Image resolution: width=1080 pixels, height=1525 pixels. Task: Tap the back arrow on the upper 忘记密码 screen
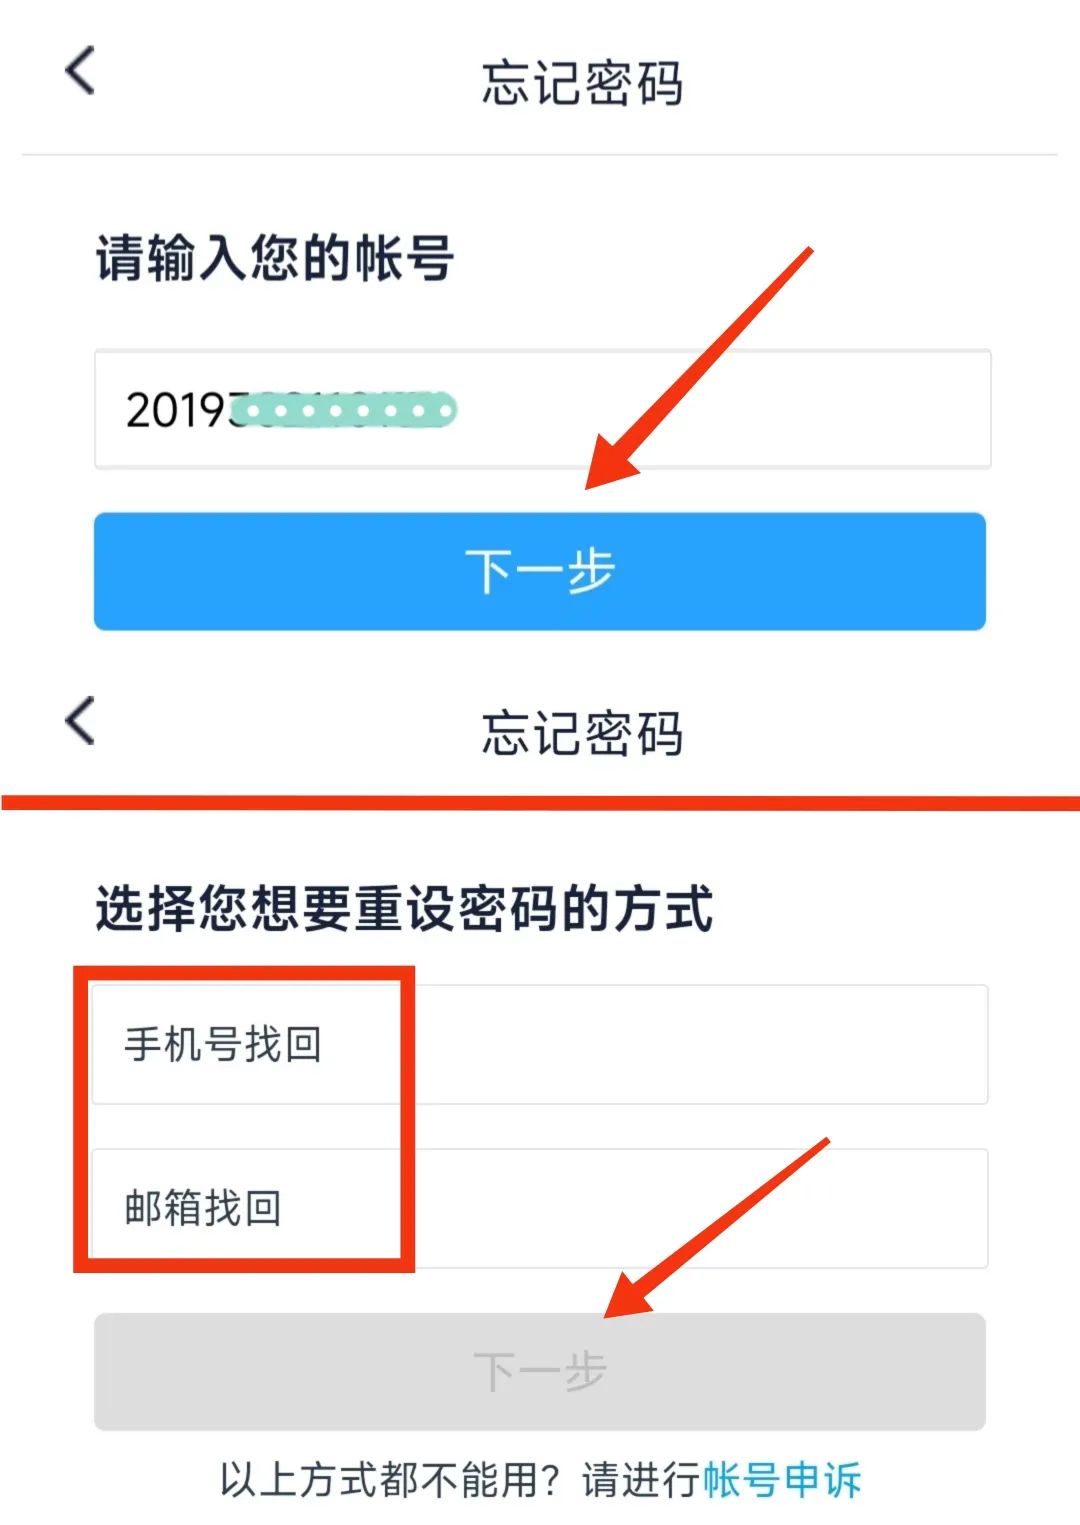coord(80,71)
